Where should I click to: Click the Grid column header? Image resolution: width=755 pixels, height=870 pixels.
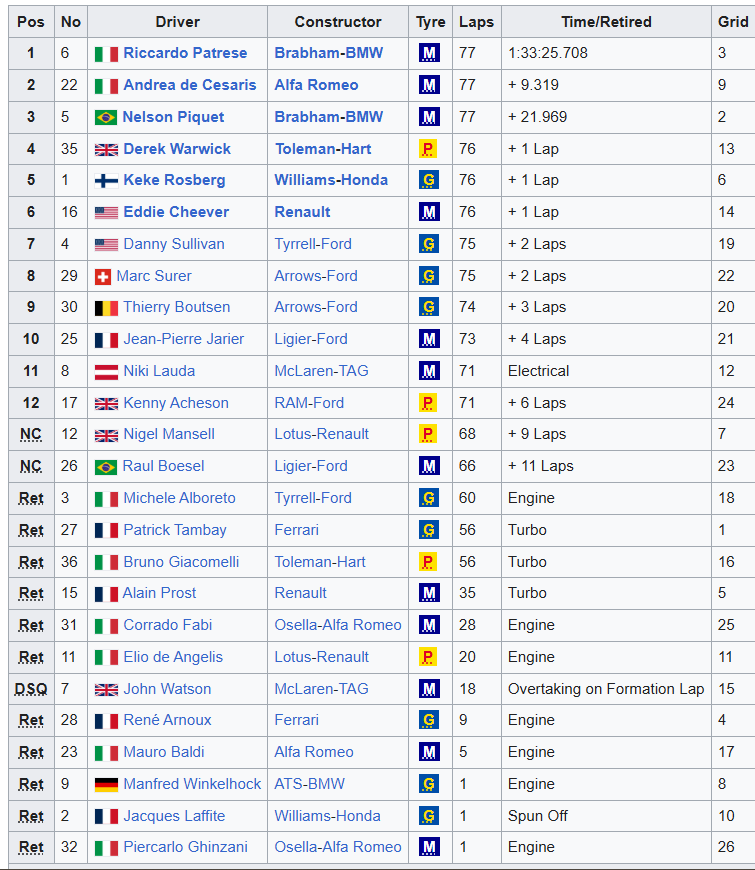point(733,22)
